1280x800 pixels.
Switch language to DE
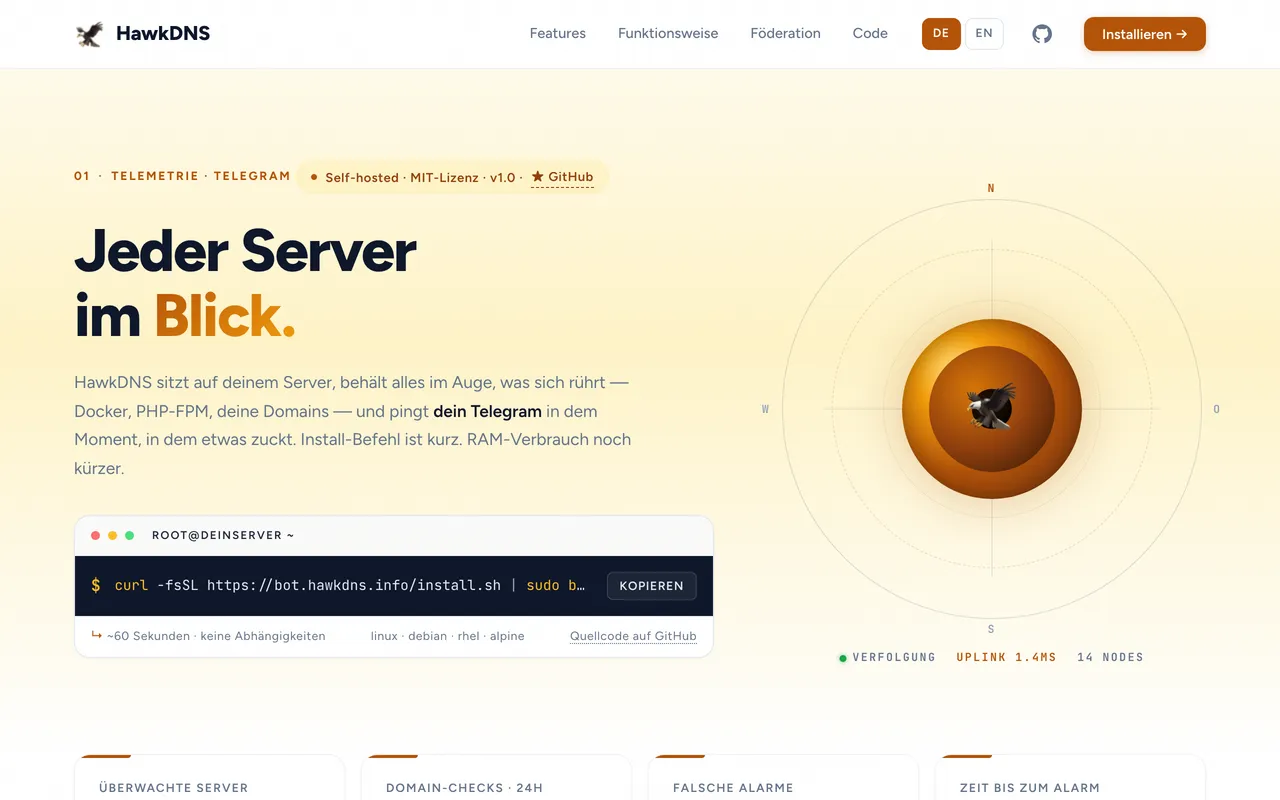pos(941,34)
